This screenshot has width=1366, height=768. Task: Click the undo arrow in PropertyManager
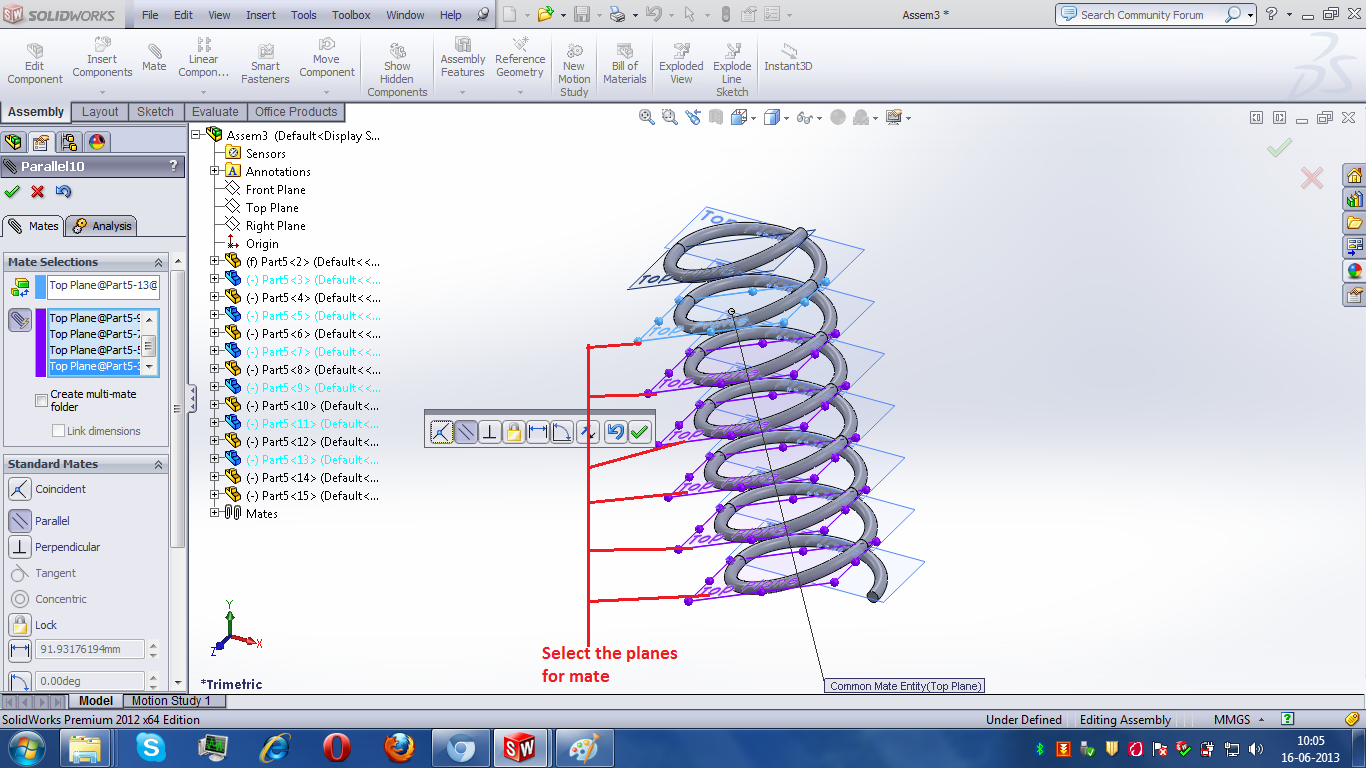click(64, 191)
